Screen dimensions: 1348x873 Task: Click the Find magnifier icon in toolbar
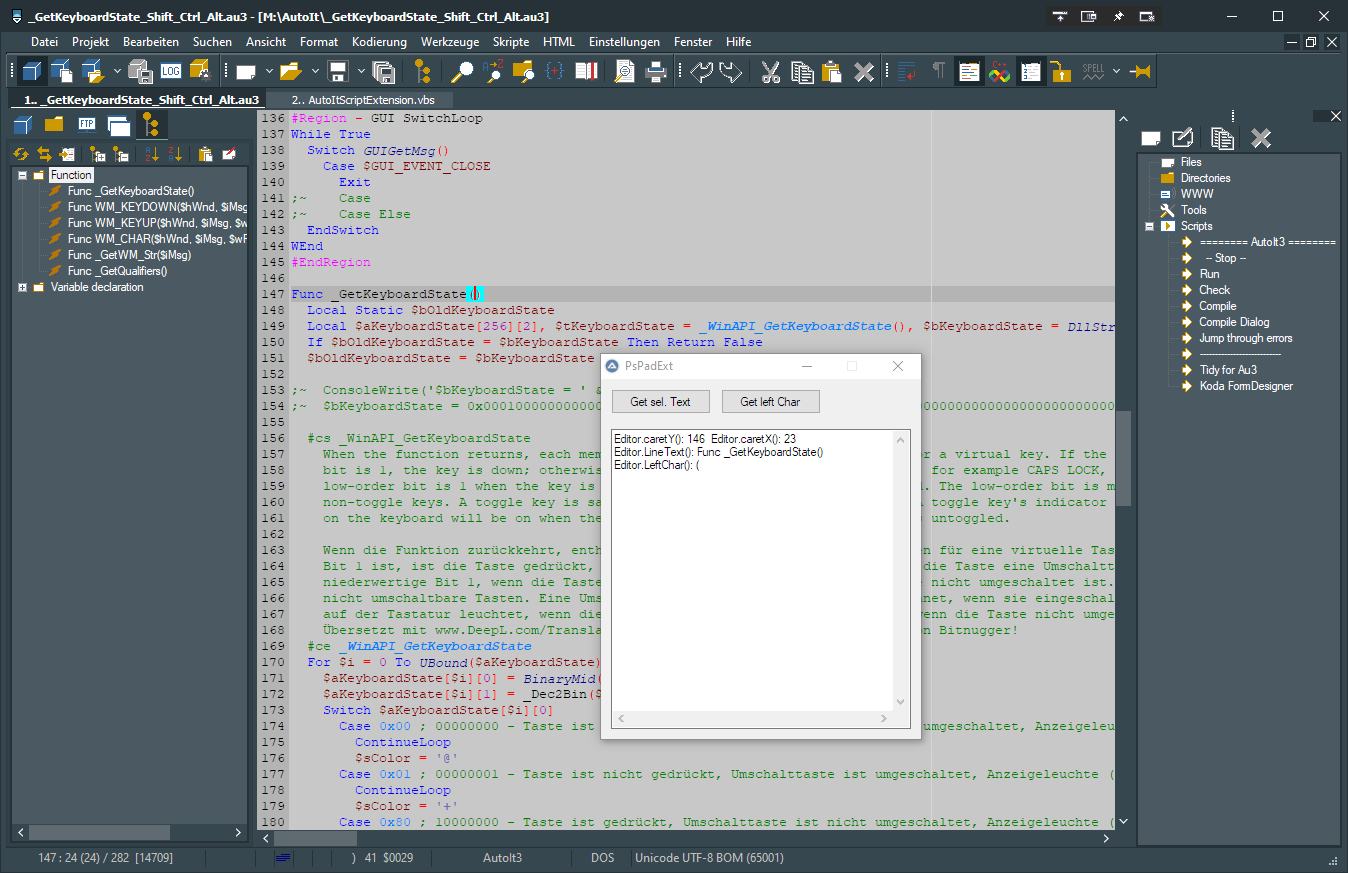[462, 71]
